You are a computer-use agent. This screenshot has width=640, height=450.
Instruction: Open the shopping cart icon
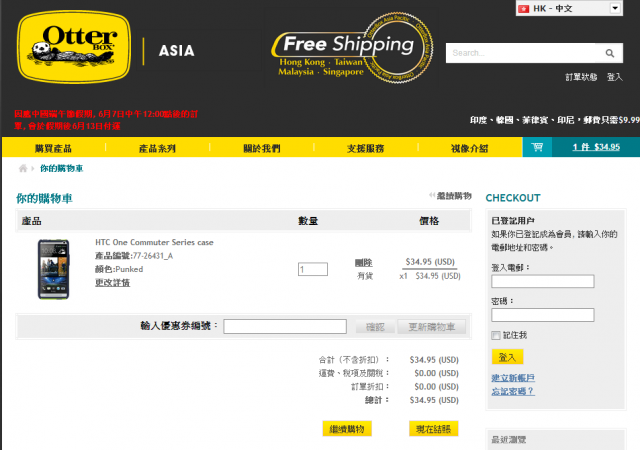[537, 147]
